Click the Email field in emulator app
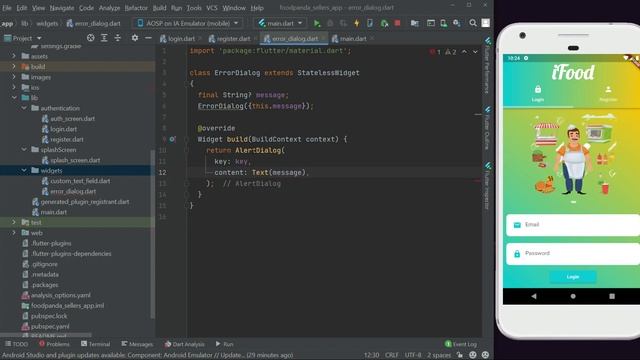The image size is (640, 360). (573, 225)
